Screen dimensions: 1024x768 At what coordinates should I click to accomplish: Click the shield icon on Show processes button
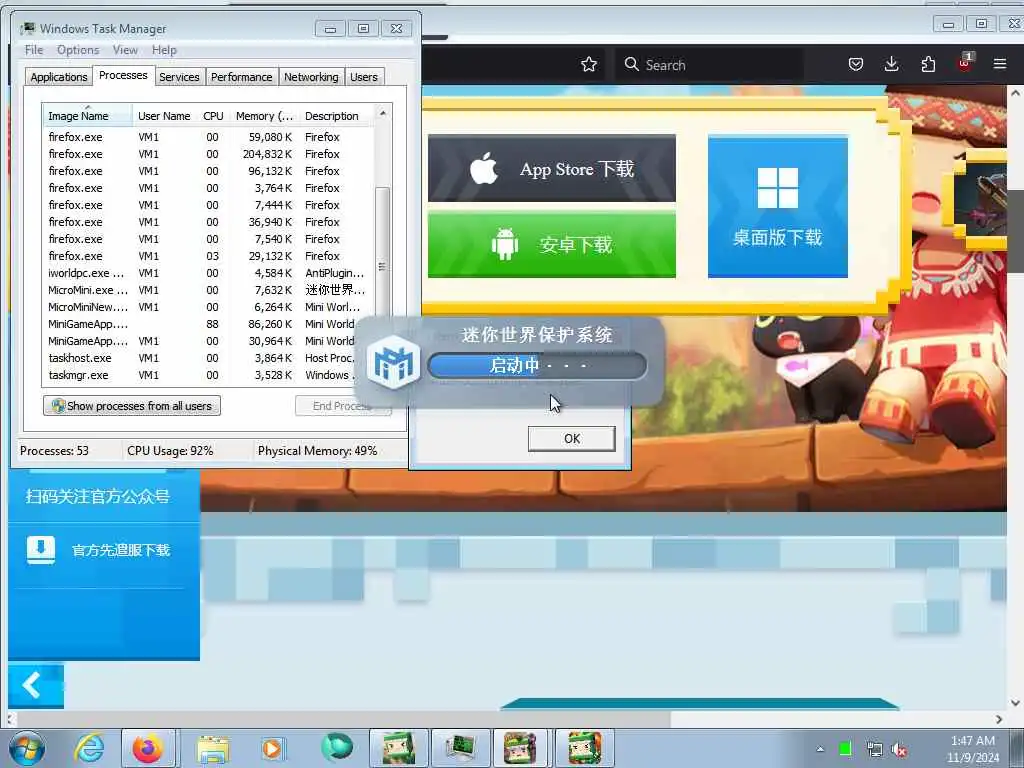pyautogui.click(x=58, y=406)
